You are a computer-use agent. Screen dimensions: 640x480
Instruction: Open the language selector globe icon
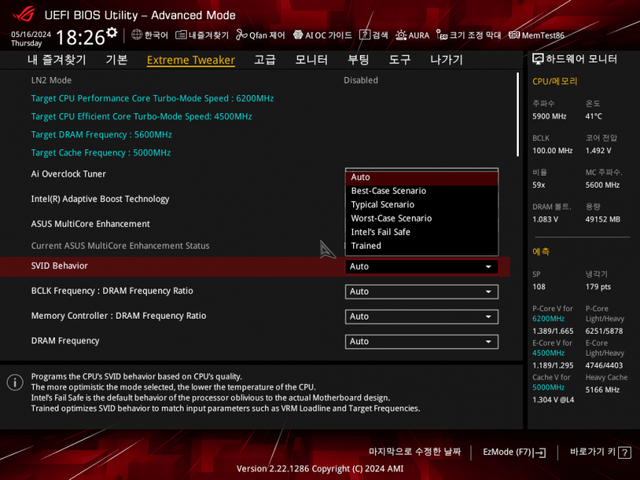coord(138,34)
